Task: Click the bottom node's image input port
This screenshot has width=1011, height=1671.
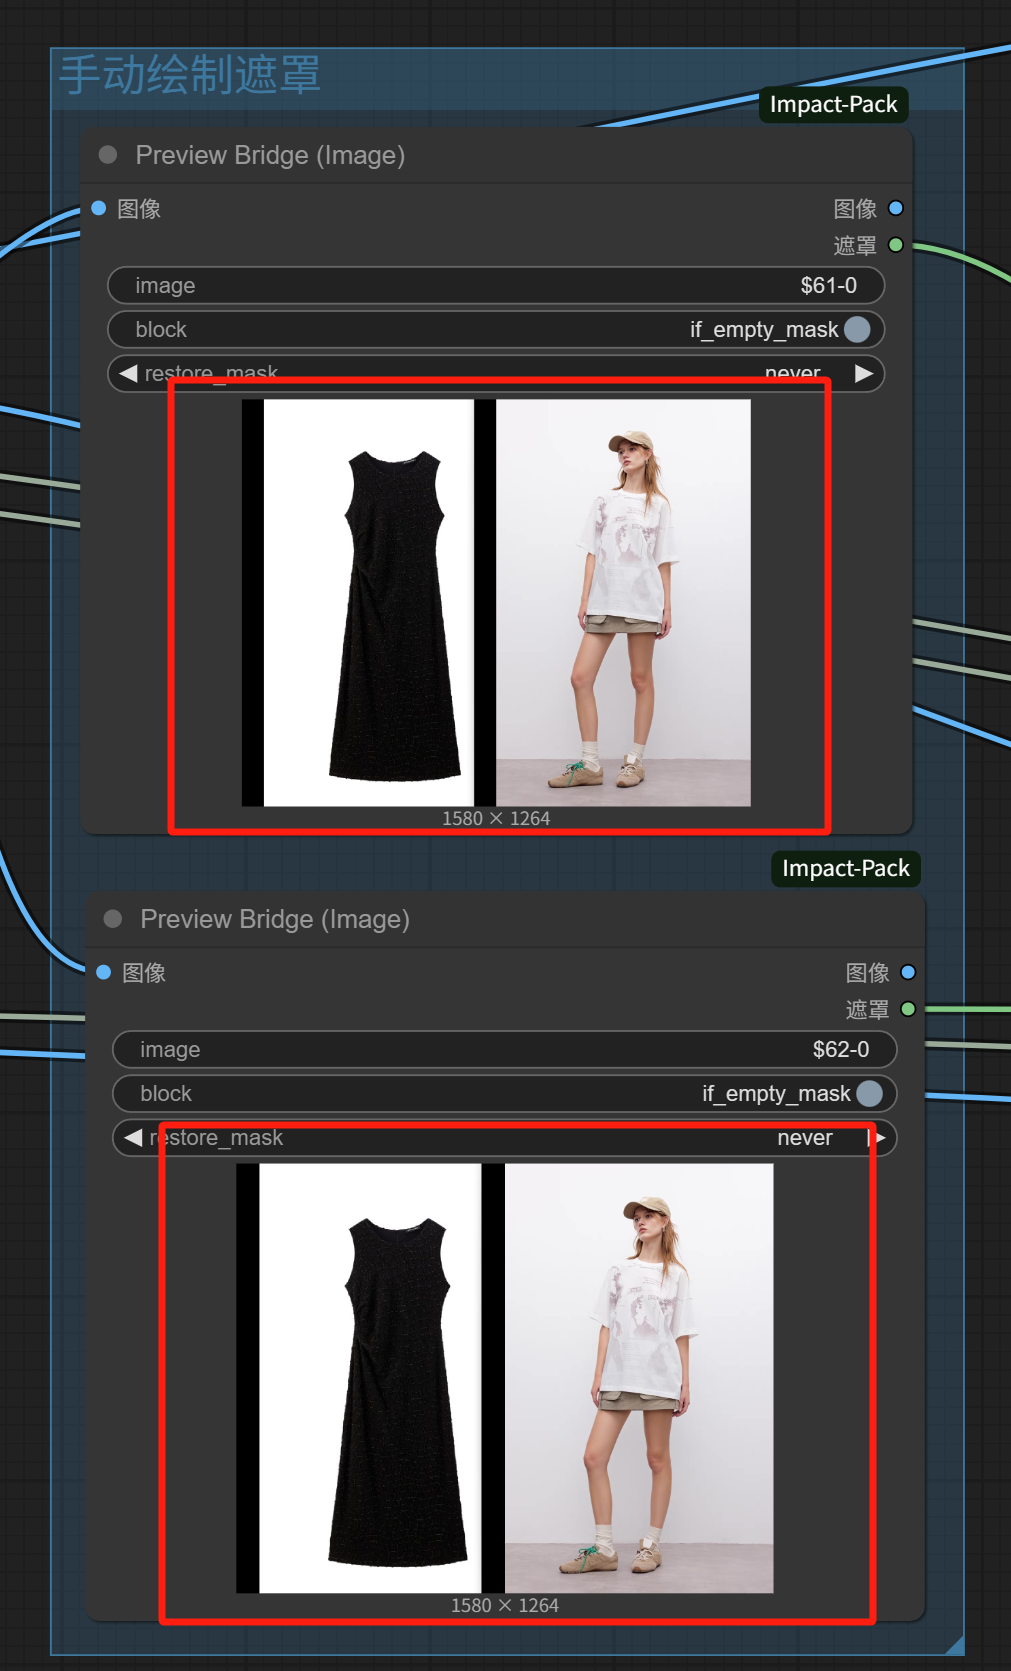Action: click(103, 972)
